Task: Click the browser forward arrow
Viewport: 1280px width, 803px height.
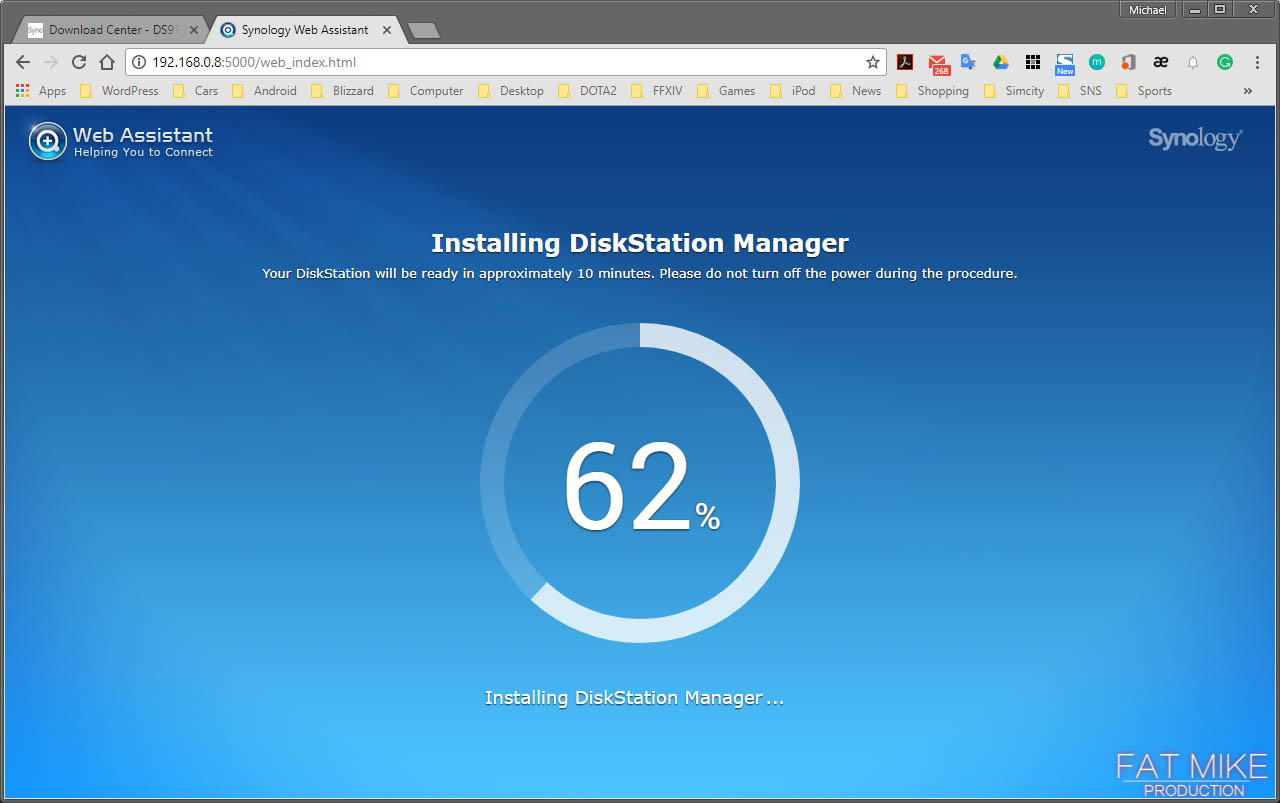Action: pos(51,62)
